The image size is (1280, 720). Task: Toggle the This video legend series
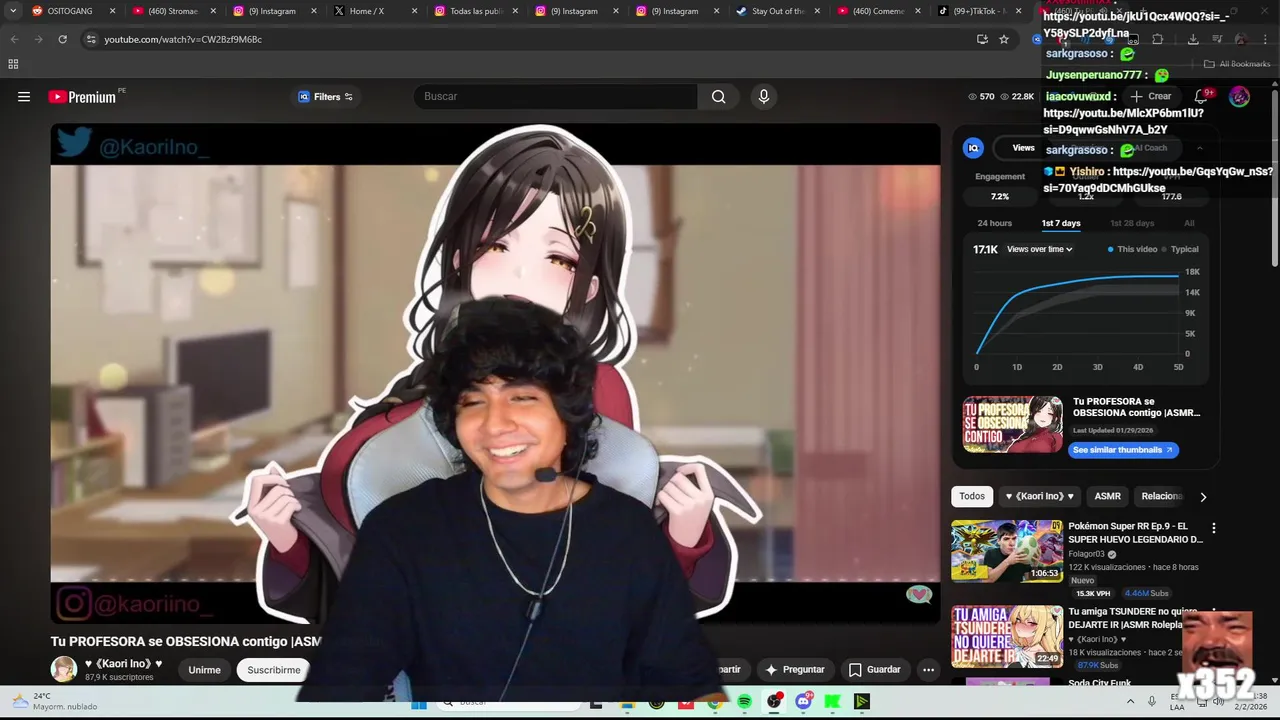(x=1132, y=249)
